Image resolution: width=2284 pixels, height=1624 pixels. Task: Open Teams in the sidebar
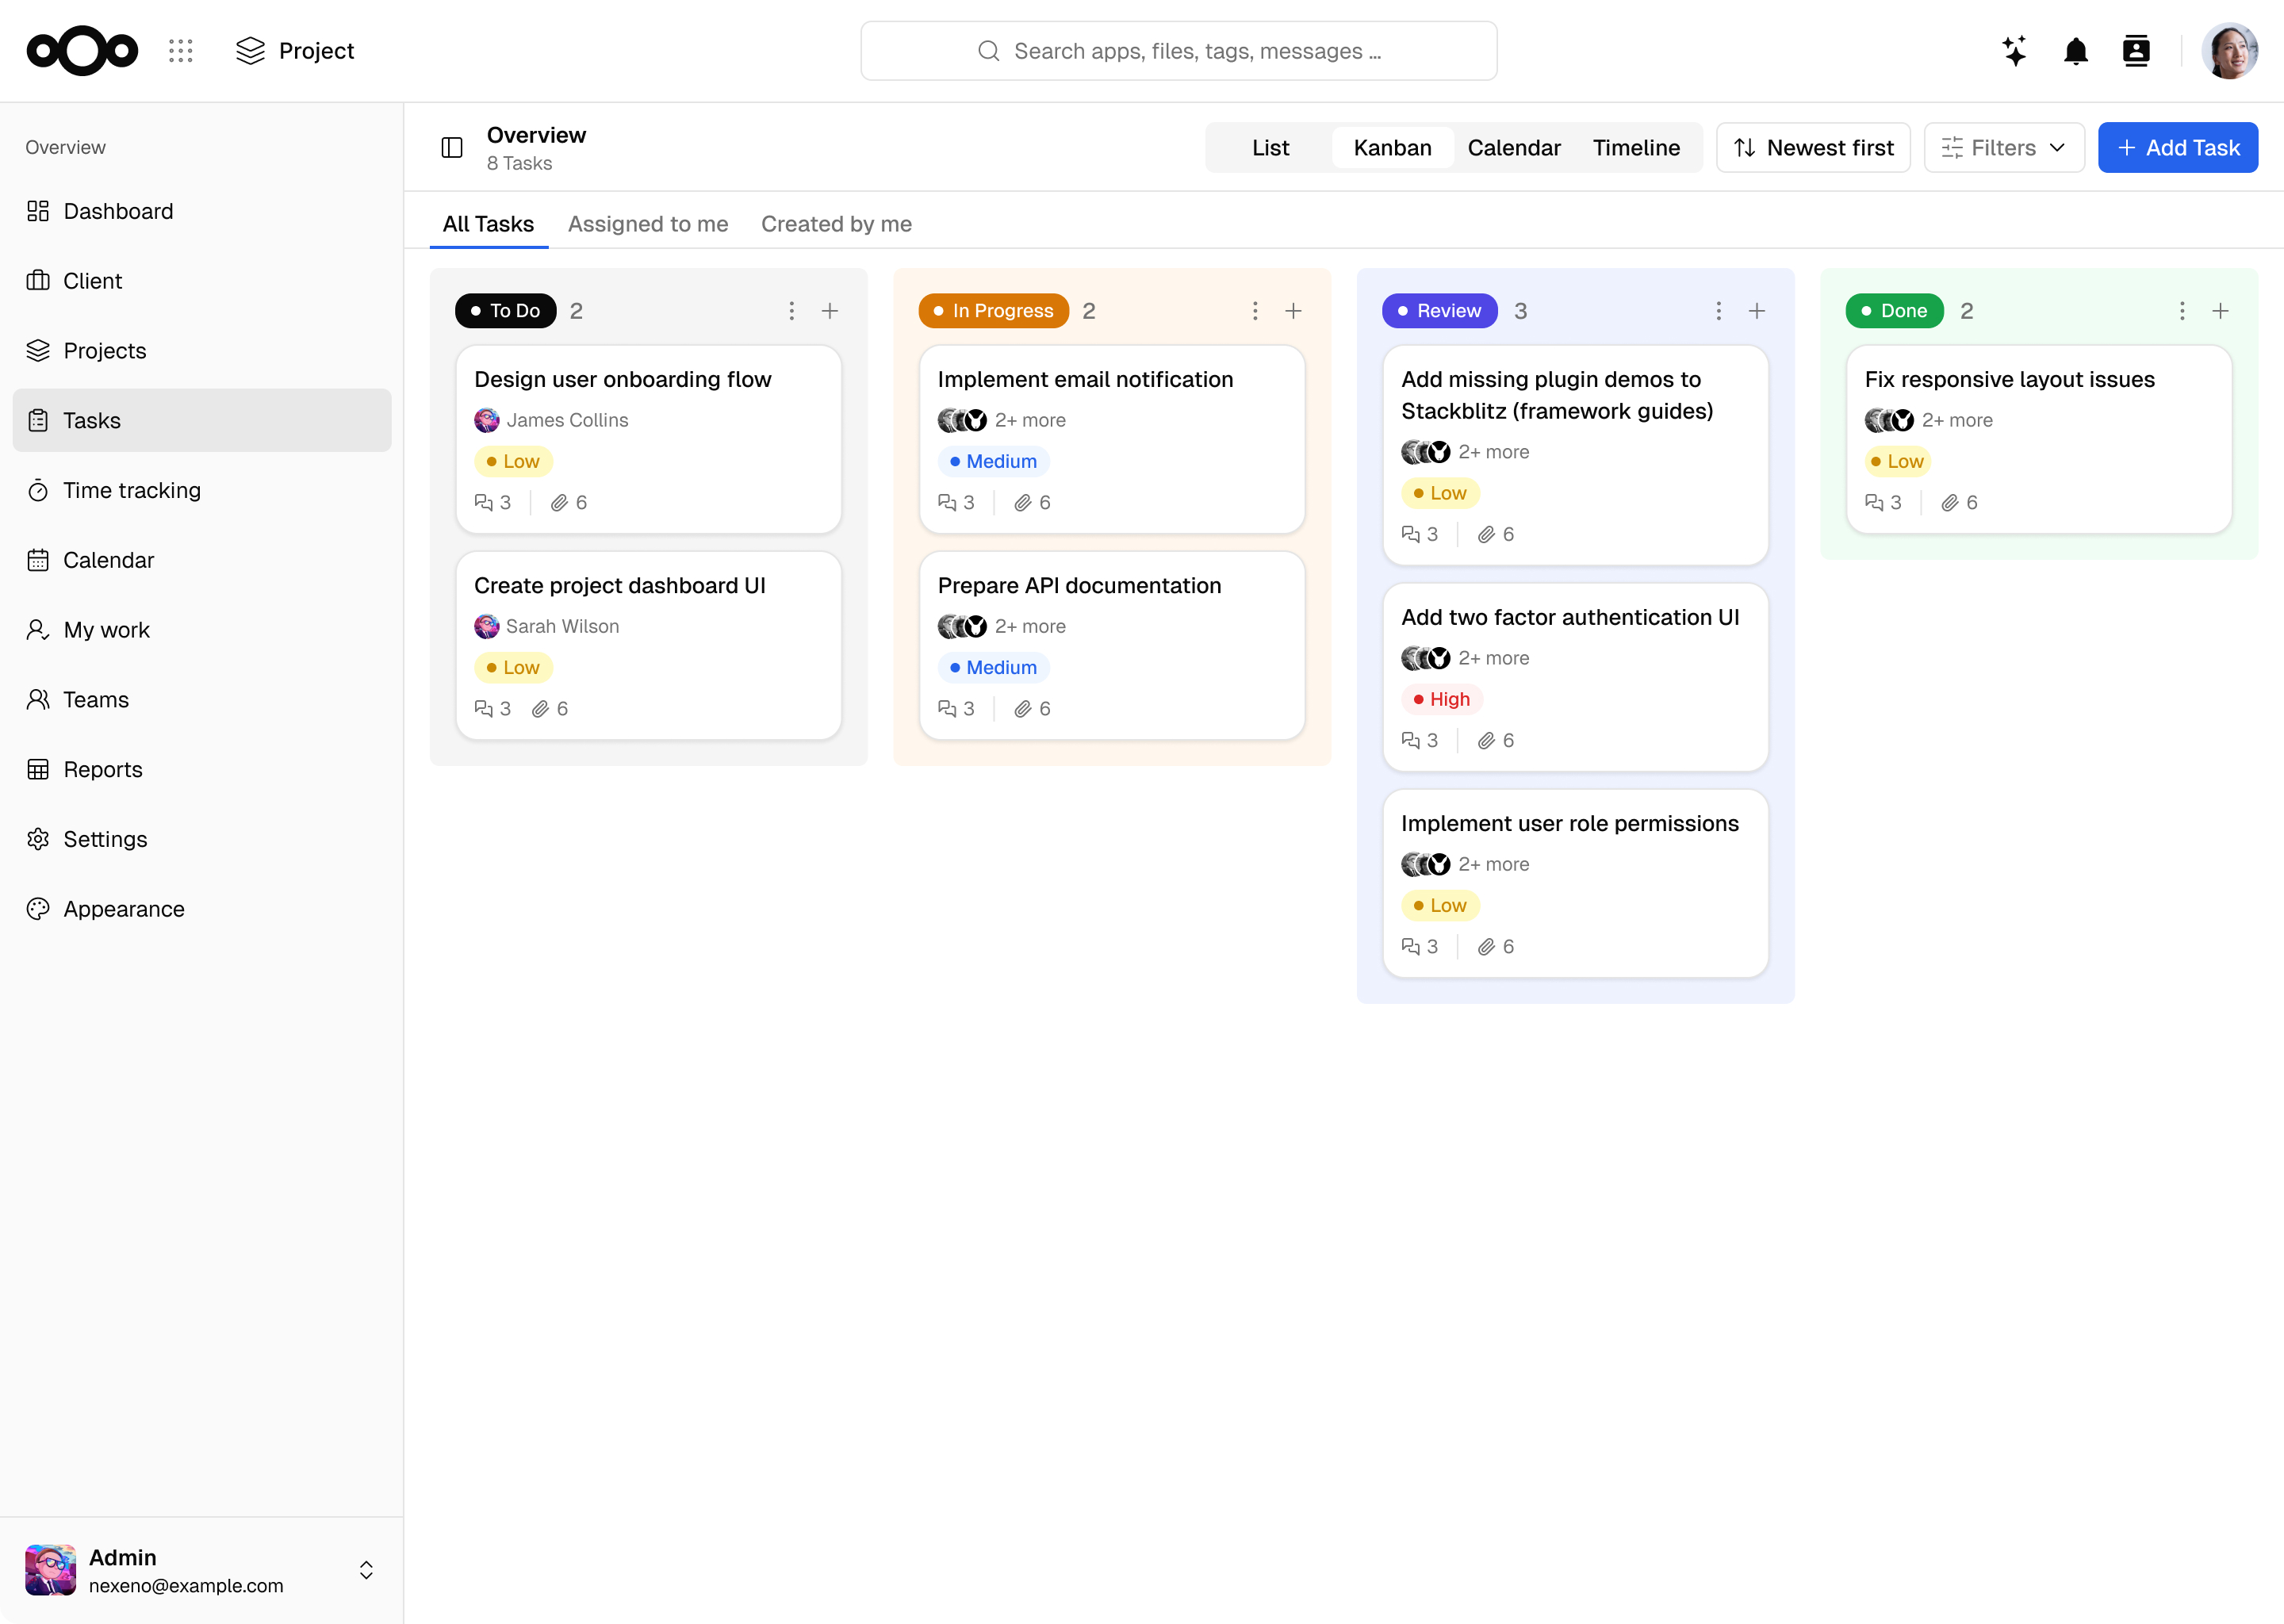[202, 699]
